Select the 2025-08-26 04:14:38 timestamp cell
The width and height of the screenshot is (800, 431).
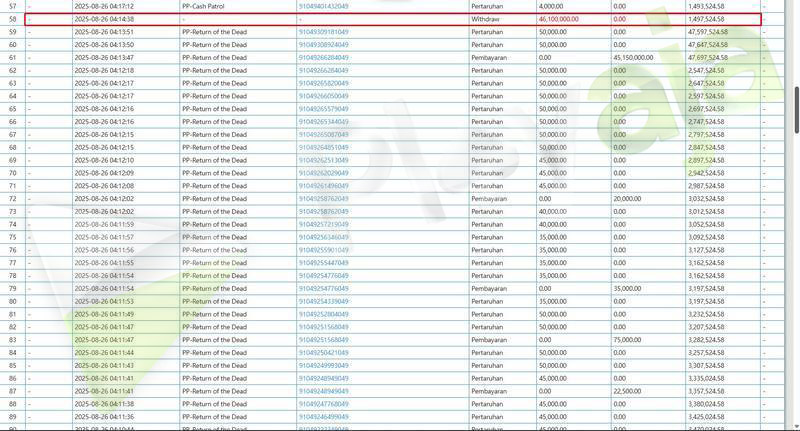(x=104, y=19)
